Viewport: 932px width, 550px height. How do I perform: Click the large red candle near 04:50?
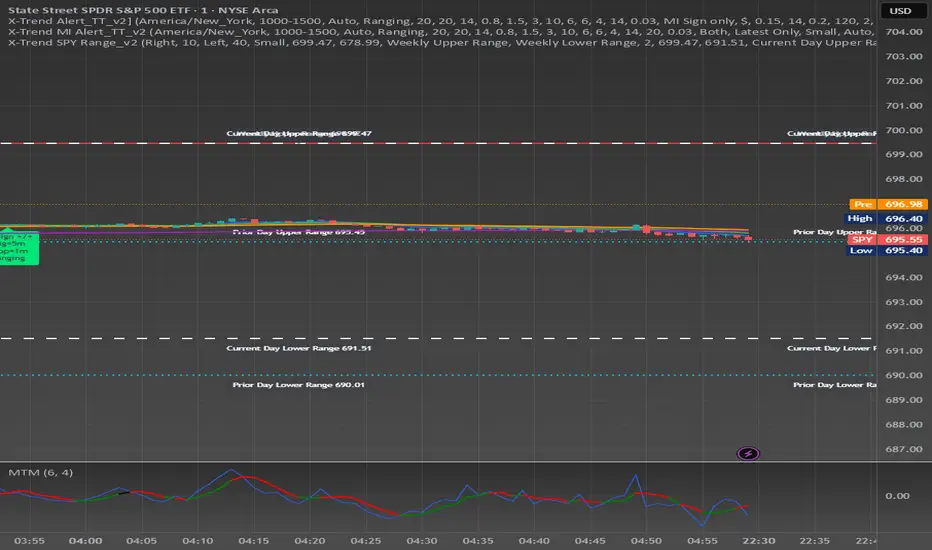pos(646,229)
